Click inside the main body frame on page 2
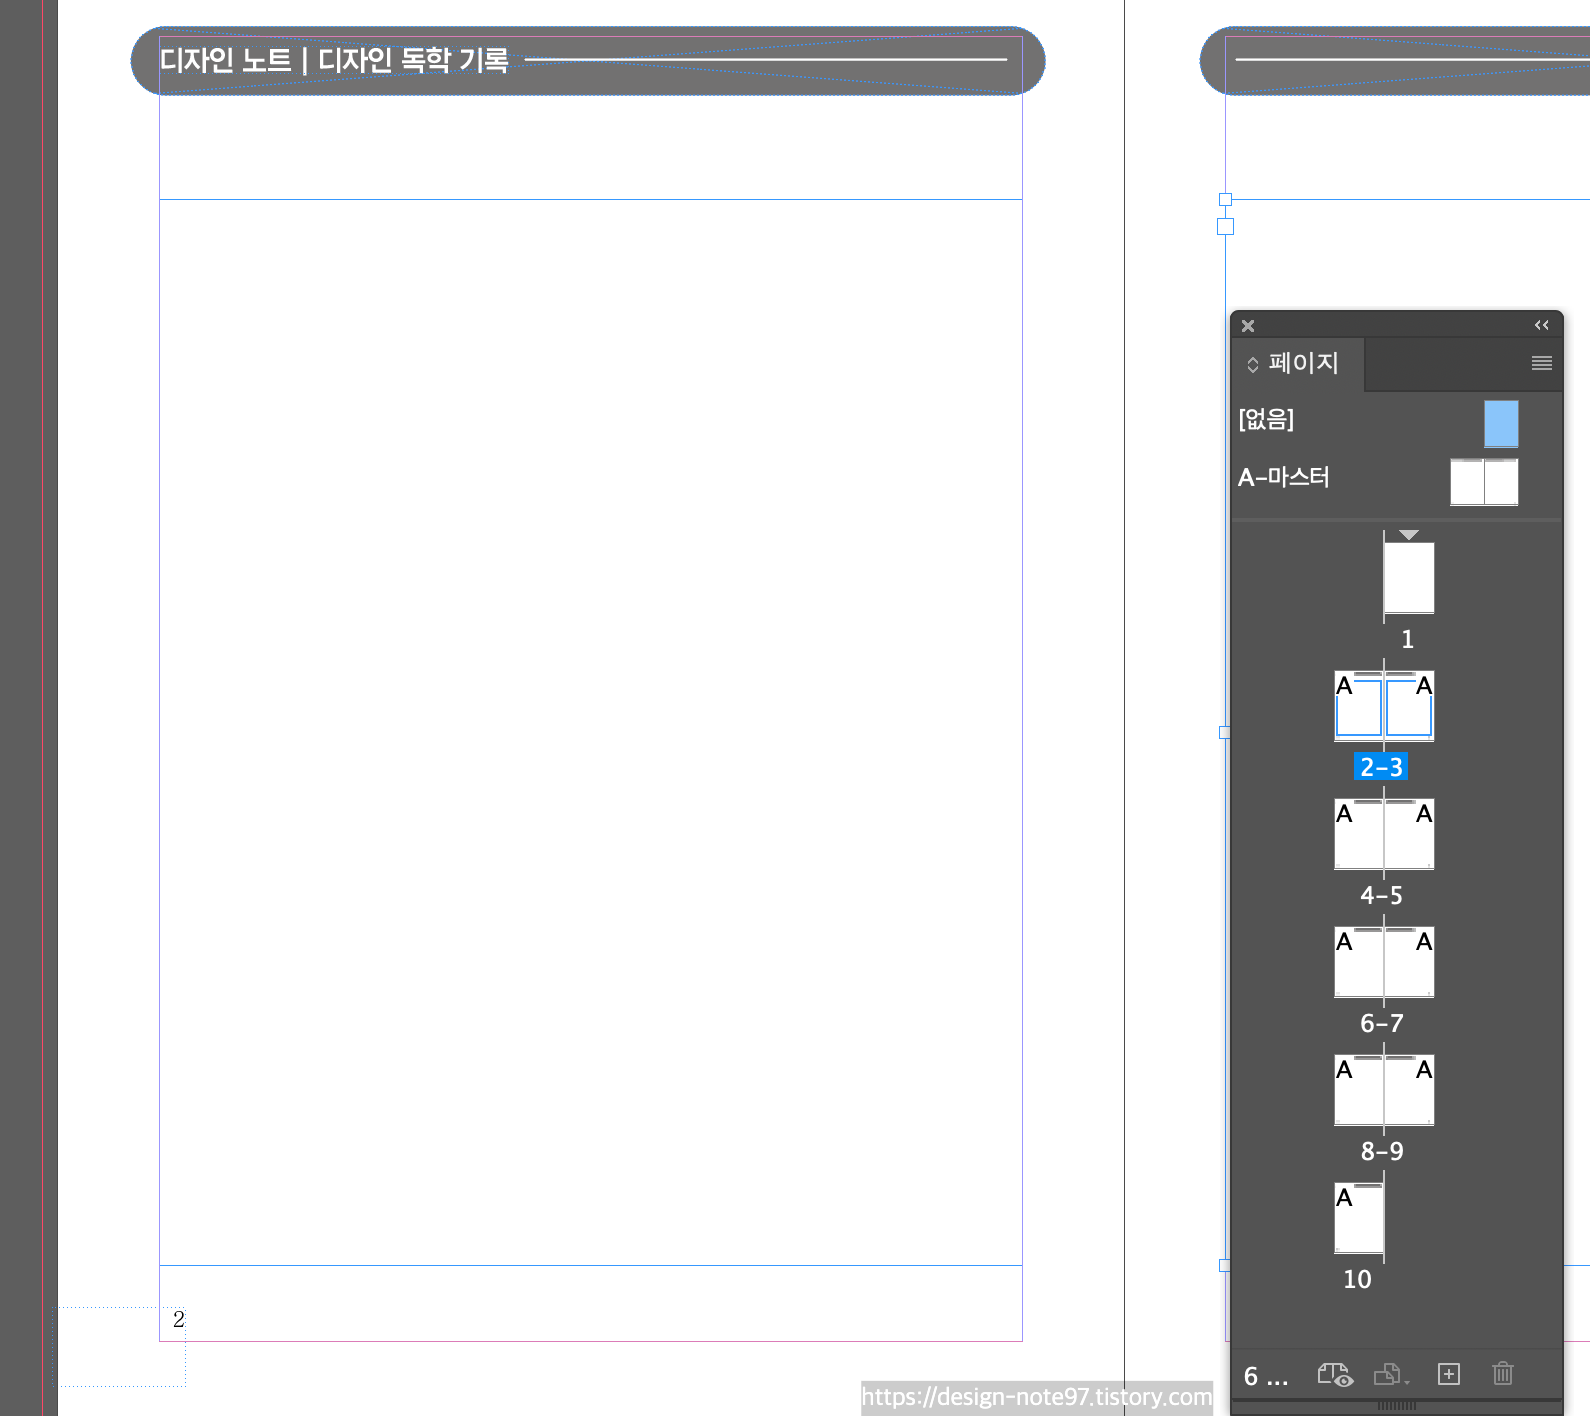Screen dimensions: 1590x1416 pos(591,732)
